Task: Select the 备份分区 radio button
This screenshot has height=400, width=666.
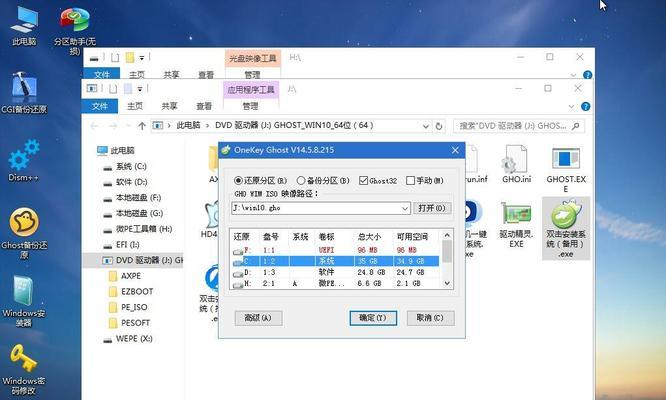Action: tap(323, 180)
